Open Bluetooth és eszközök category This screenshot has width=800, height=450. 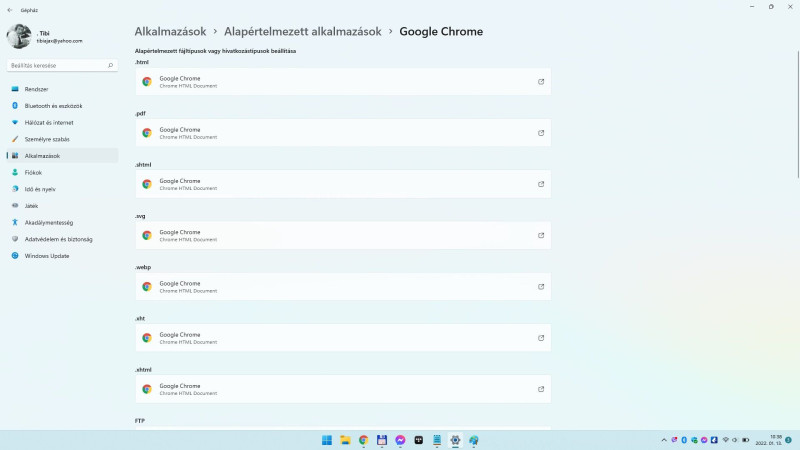(62, 106)
